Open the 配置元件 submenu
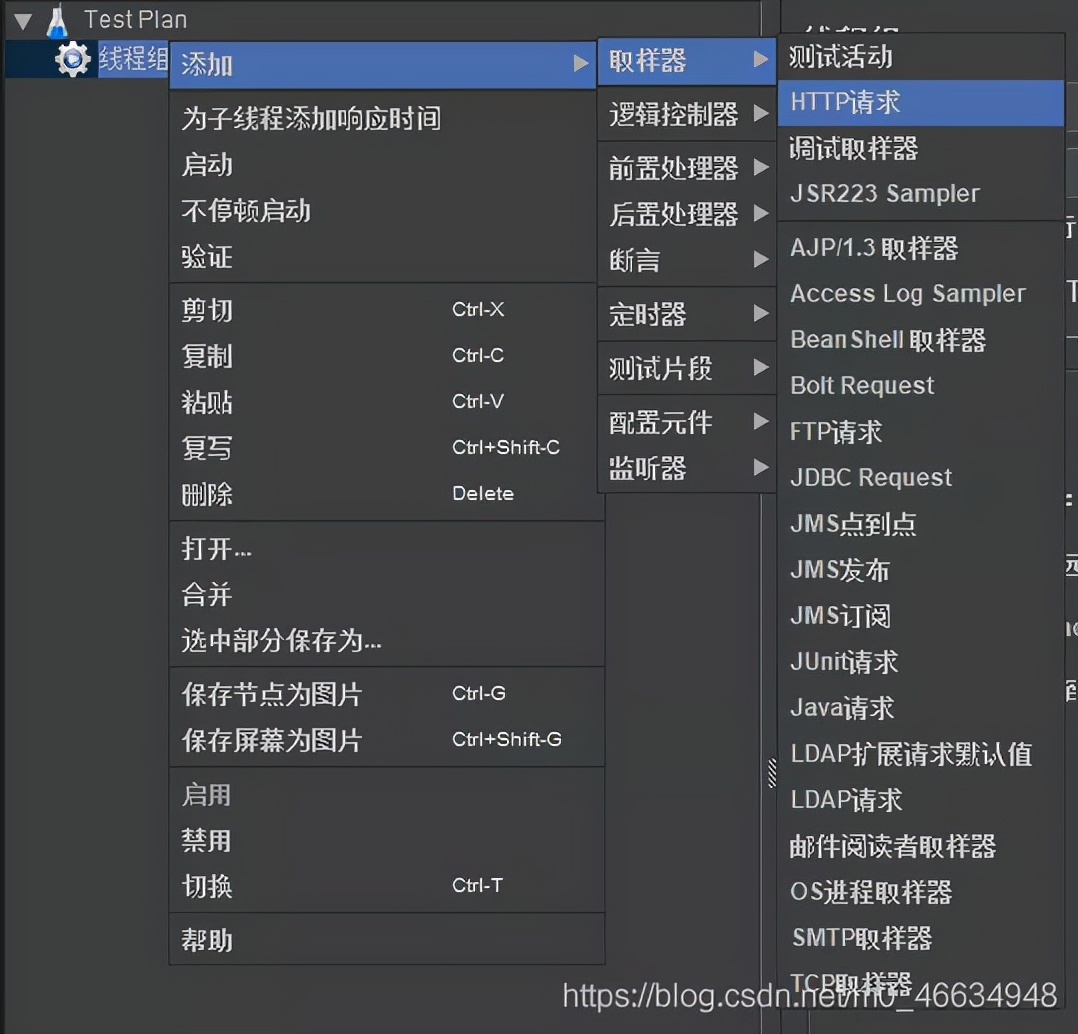1078x1034 pixels. 658,422
